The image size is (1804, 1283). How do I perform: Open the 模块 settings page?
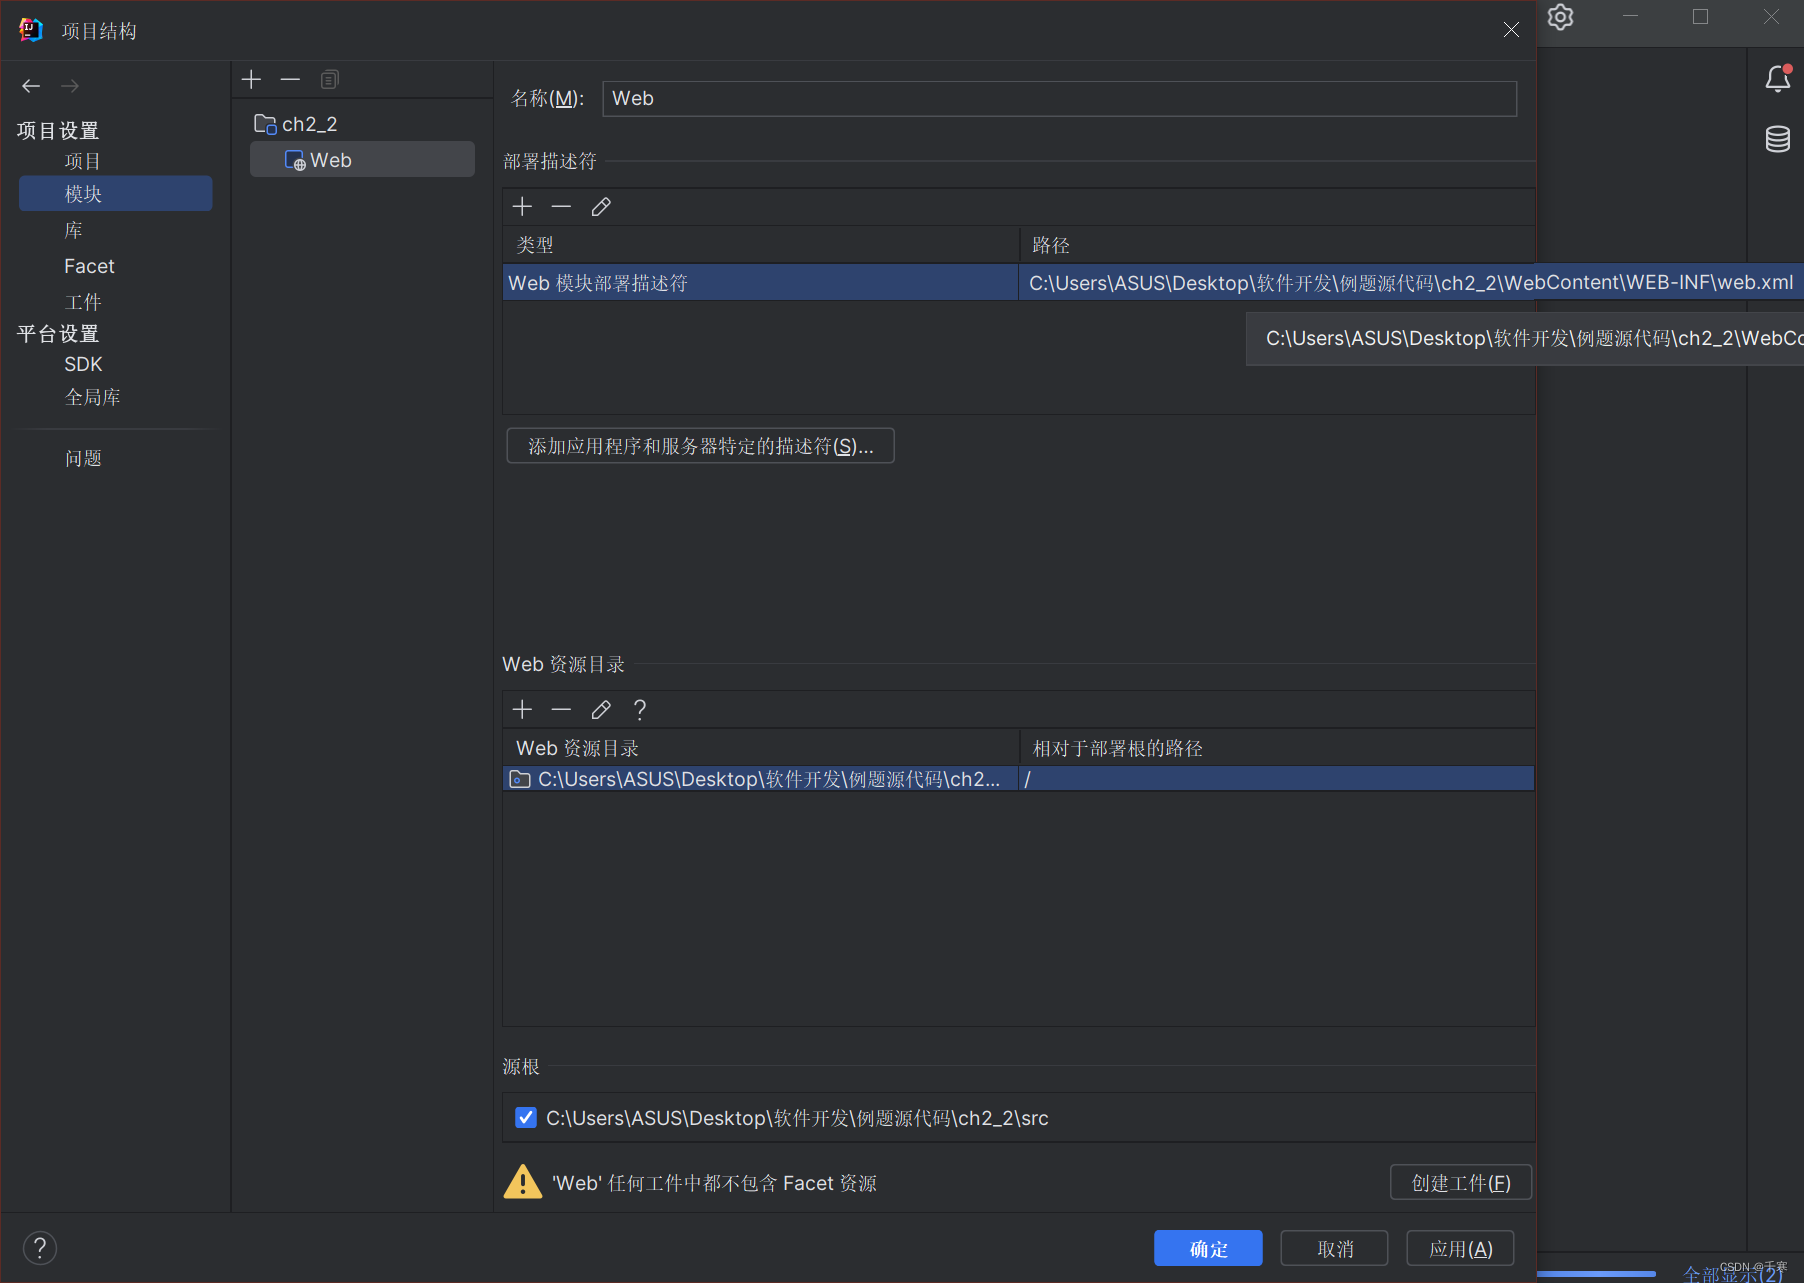click(x=116, y=194)
